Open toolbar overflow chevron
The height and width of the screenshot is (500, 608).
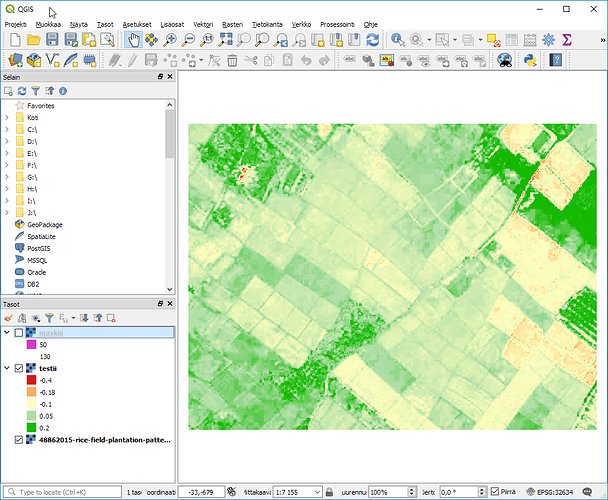click(603, 40)
